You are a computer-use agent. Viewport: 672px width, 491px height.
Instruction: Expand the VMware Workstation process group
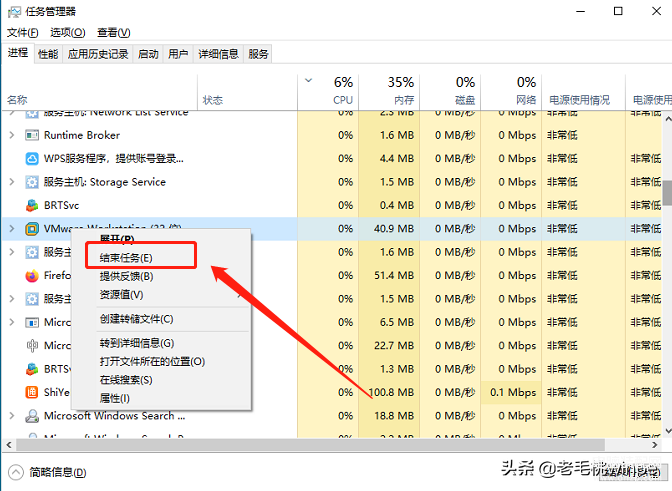pyautogui.click(x=12, y=229)
